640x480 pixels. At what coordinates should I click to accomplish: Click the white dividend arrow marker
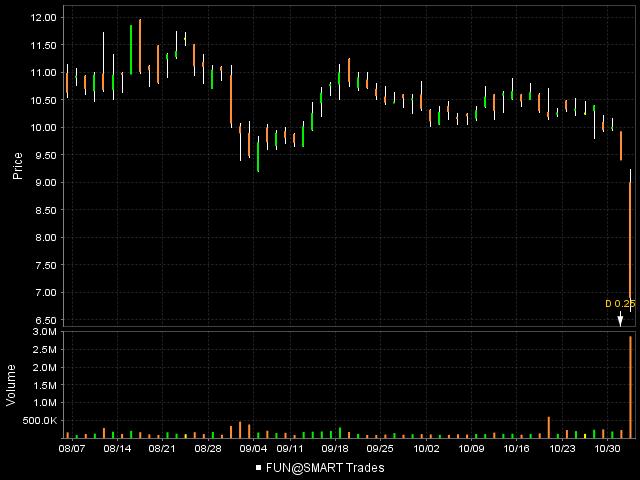pos(620,318)
